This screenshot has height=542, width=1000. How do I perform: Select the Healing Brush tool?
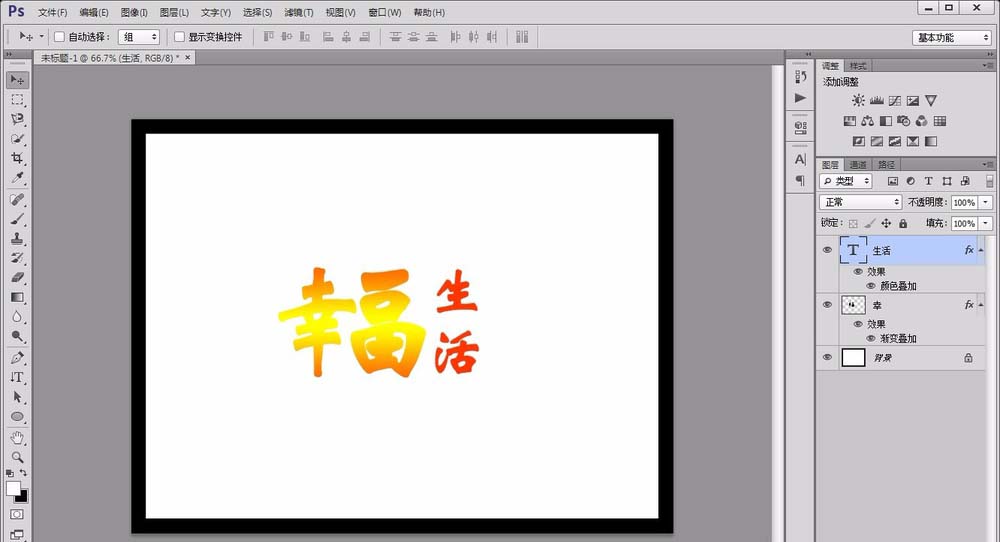(x=17, y=200)
